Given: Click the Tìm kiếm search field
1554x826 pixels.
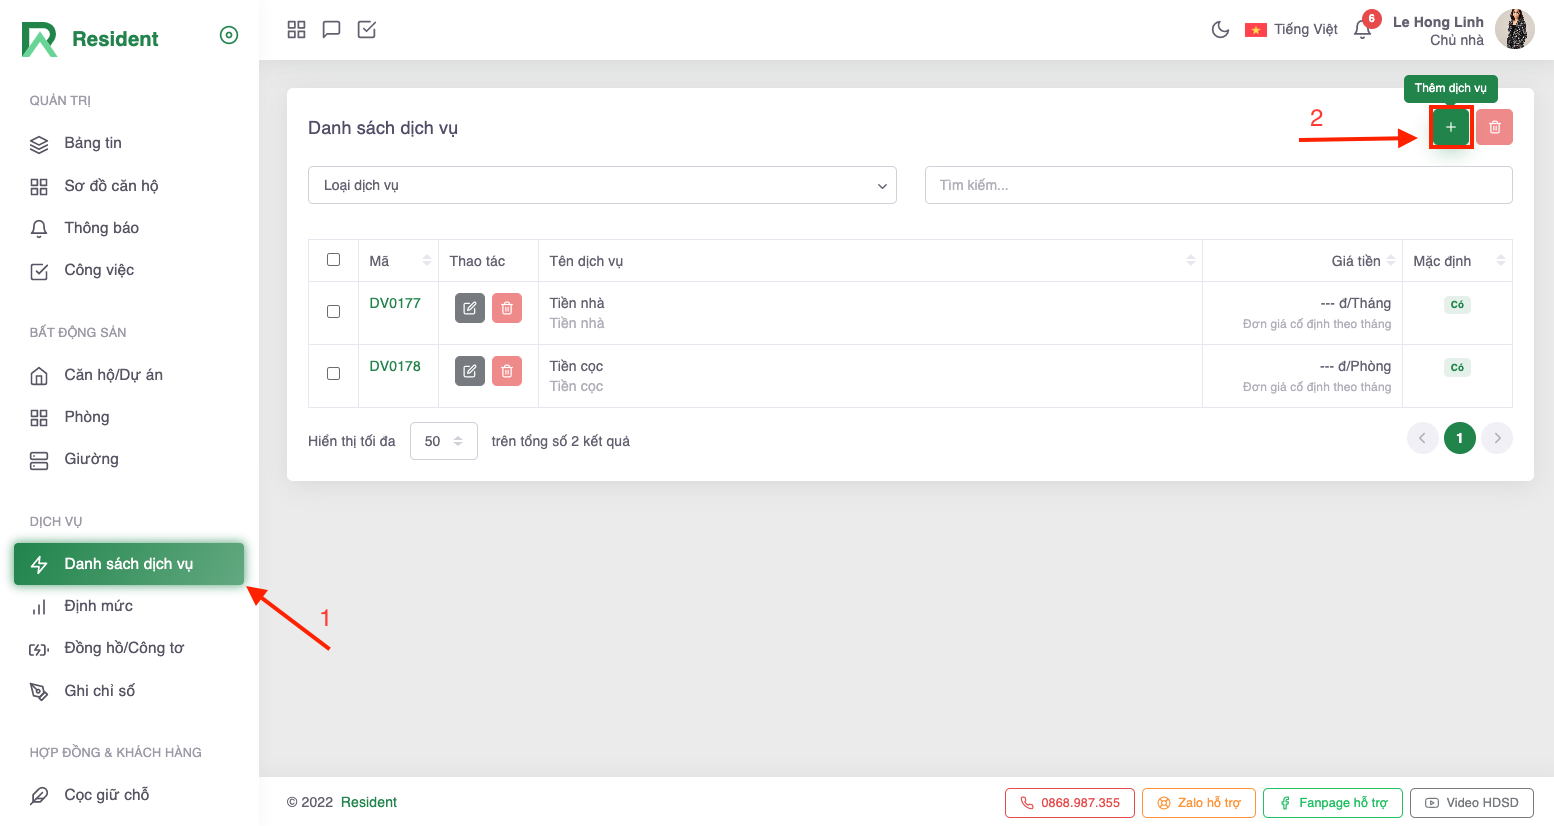Looking at the screenshot, I should 1217,185.
